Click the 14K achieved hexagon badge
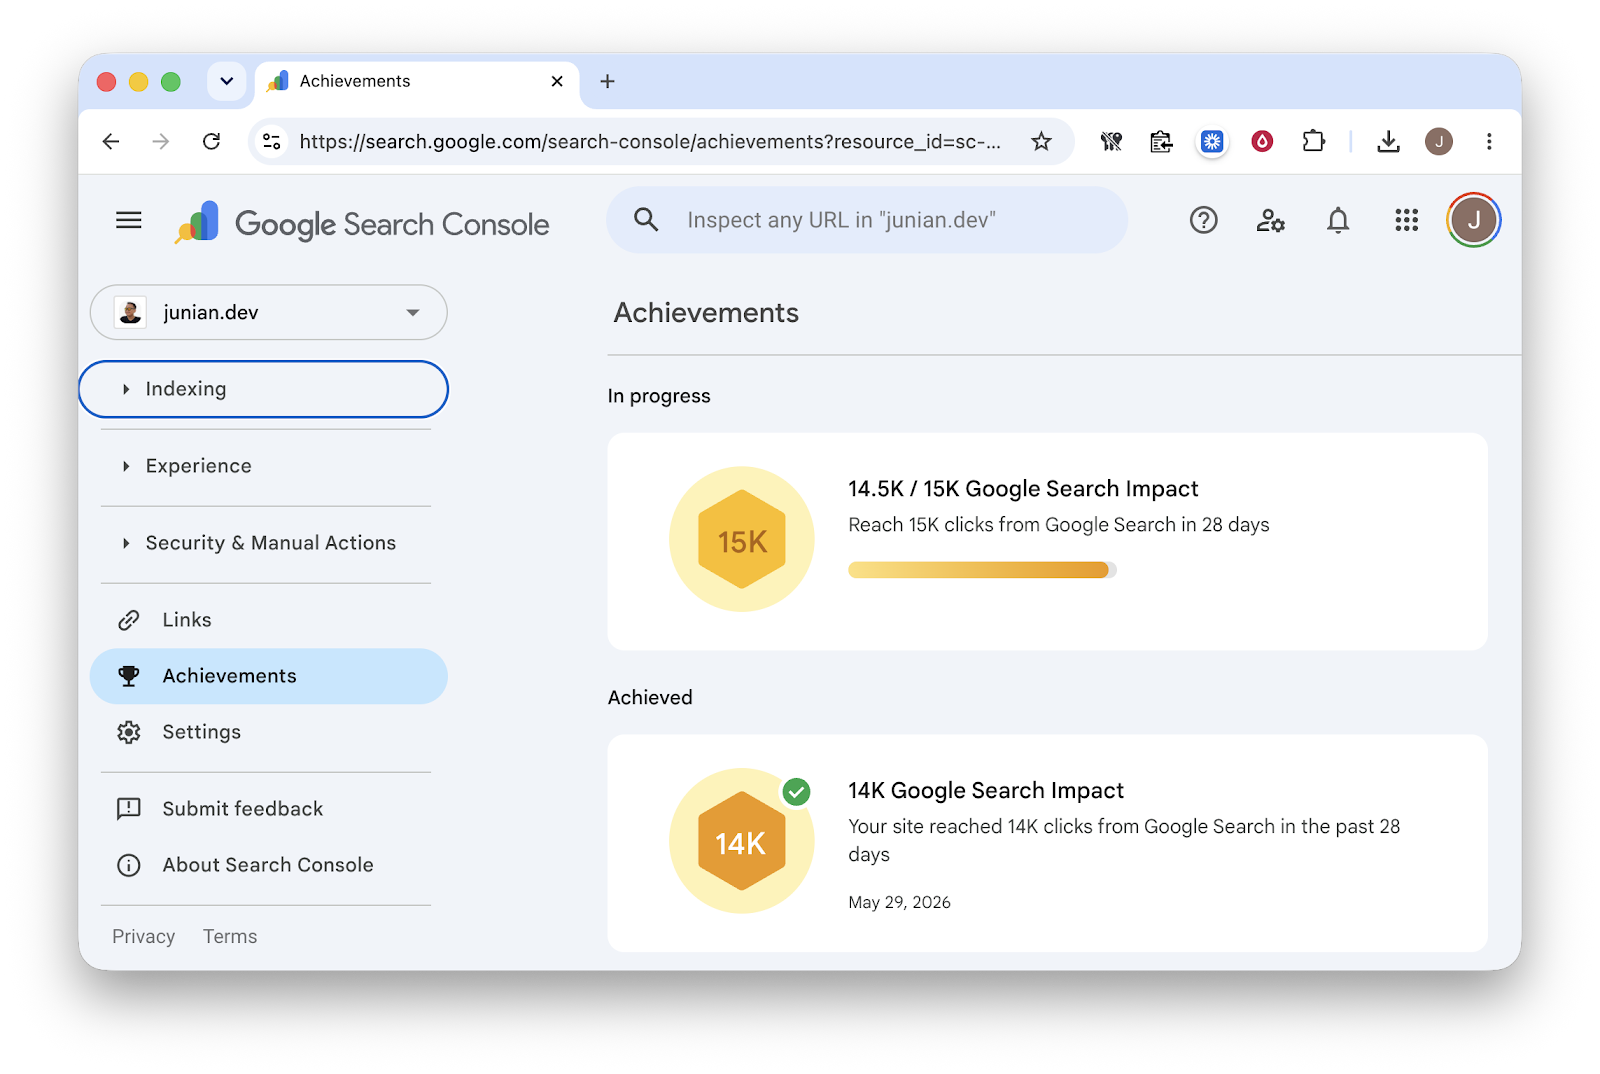Viewport: 1600px width, 1074px height. [742, 841]
